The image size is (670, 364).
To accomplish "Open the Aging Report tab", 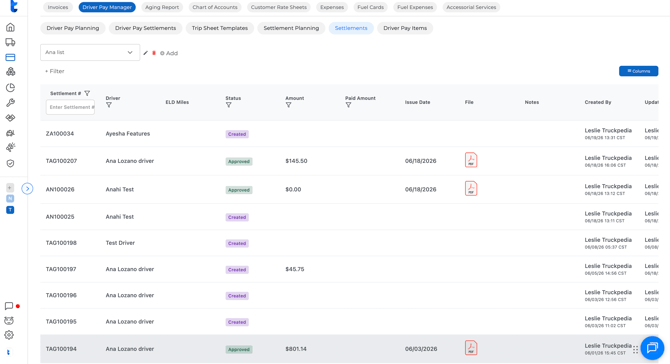I will tap(162, 7).
